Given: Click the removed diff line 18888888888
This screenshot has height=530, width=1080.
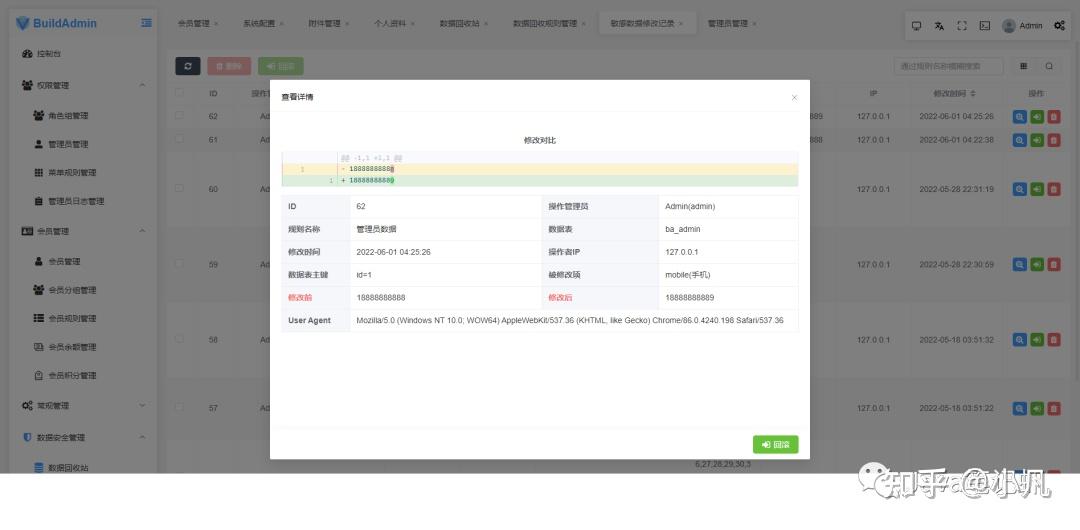Looking at the screenshot, I should (540, 169).
